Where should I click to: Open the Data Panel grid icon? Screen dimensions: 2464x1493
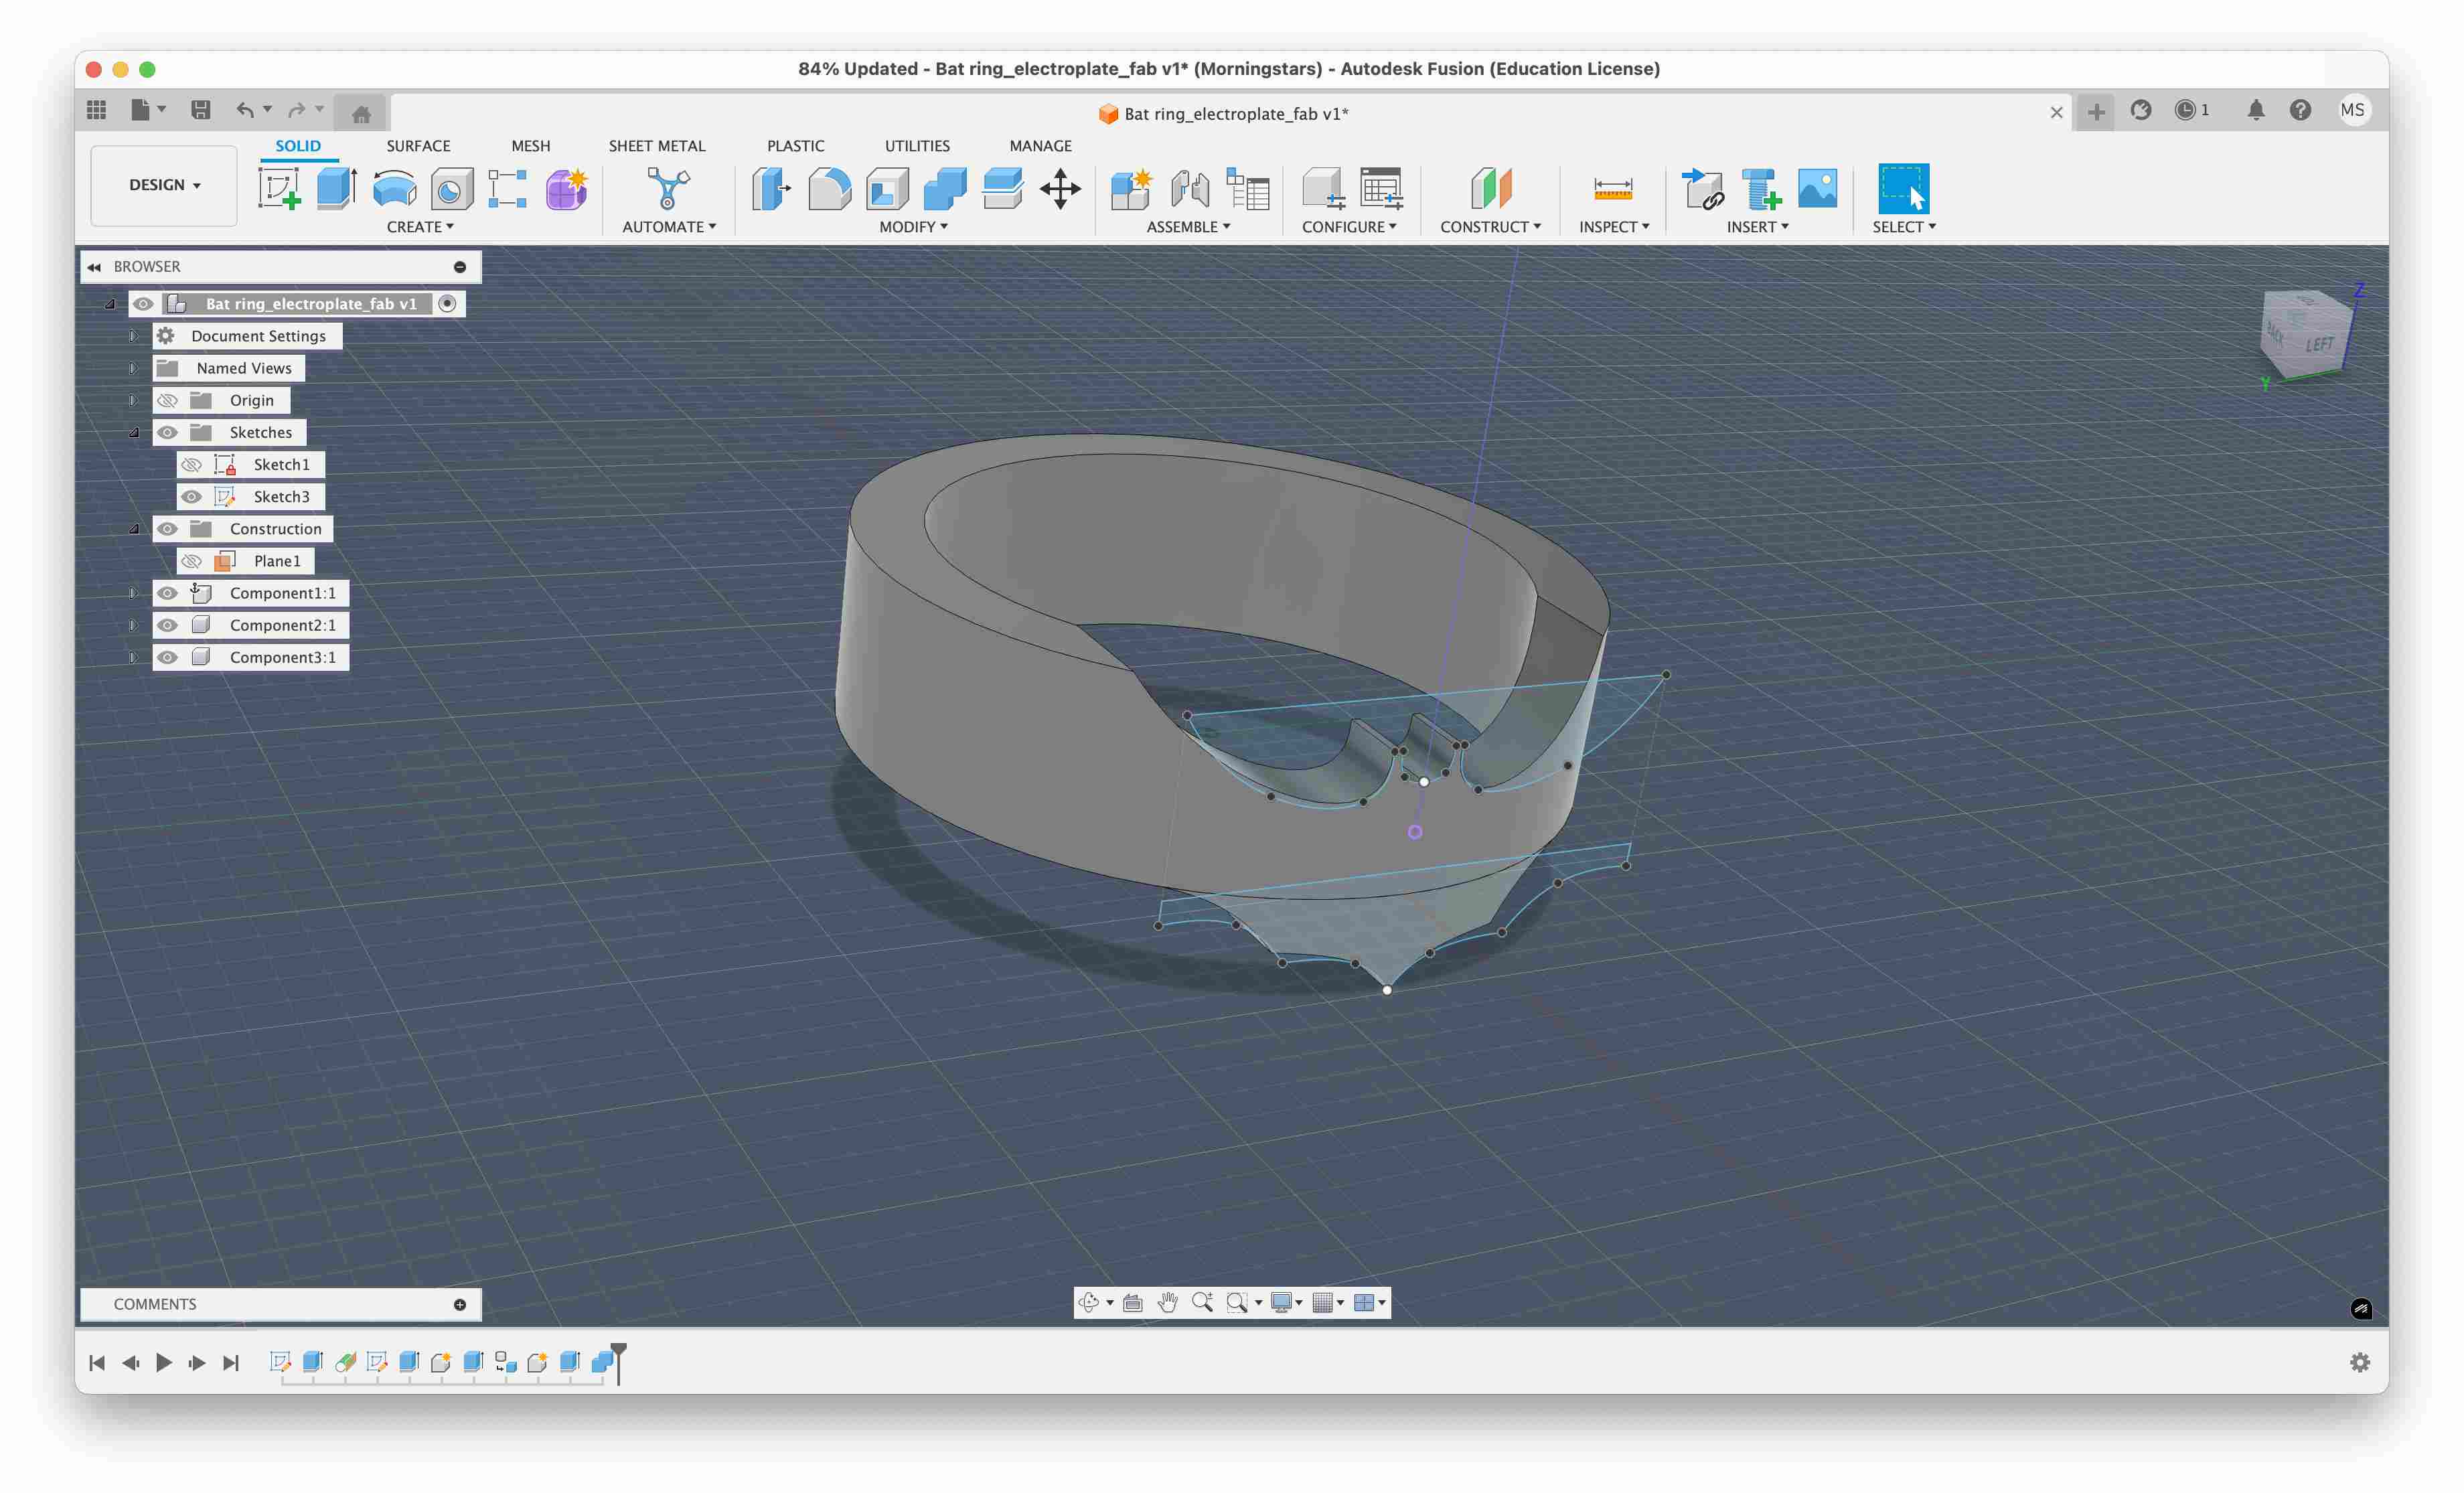tap(97, 110)
